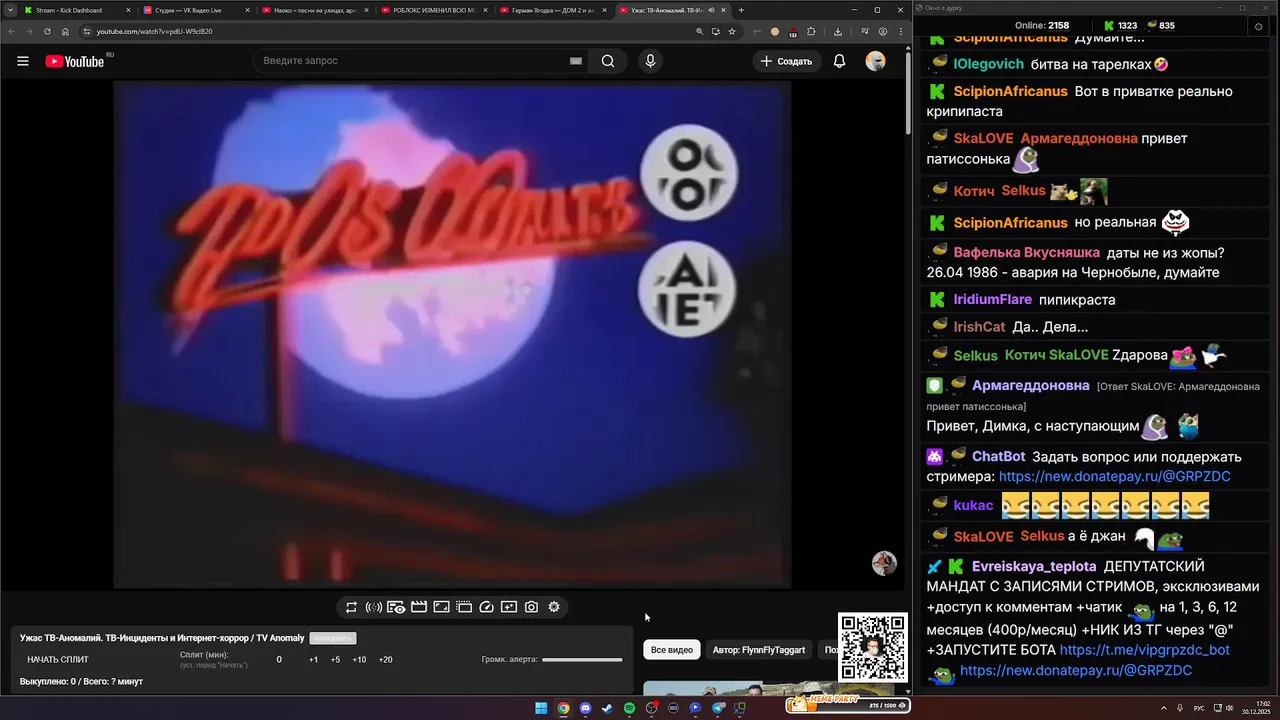This screenshot has width=1280, height=720.
Task: Click the filmstrip window icon in player toolbar
Action: pyautogui.click(x=464, y=607)
